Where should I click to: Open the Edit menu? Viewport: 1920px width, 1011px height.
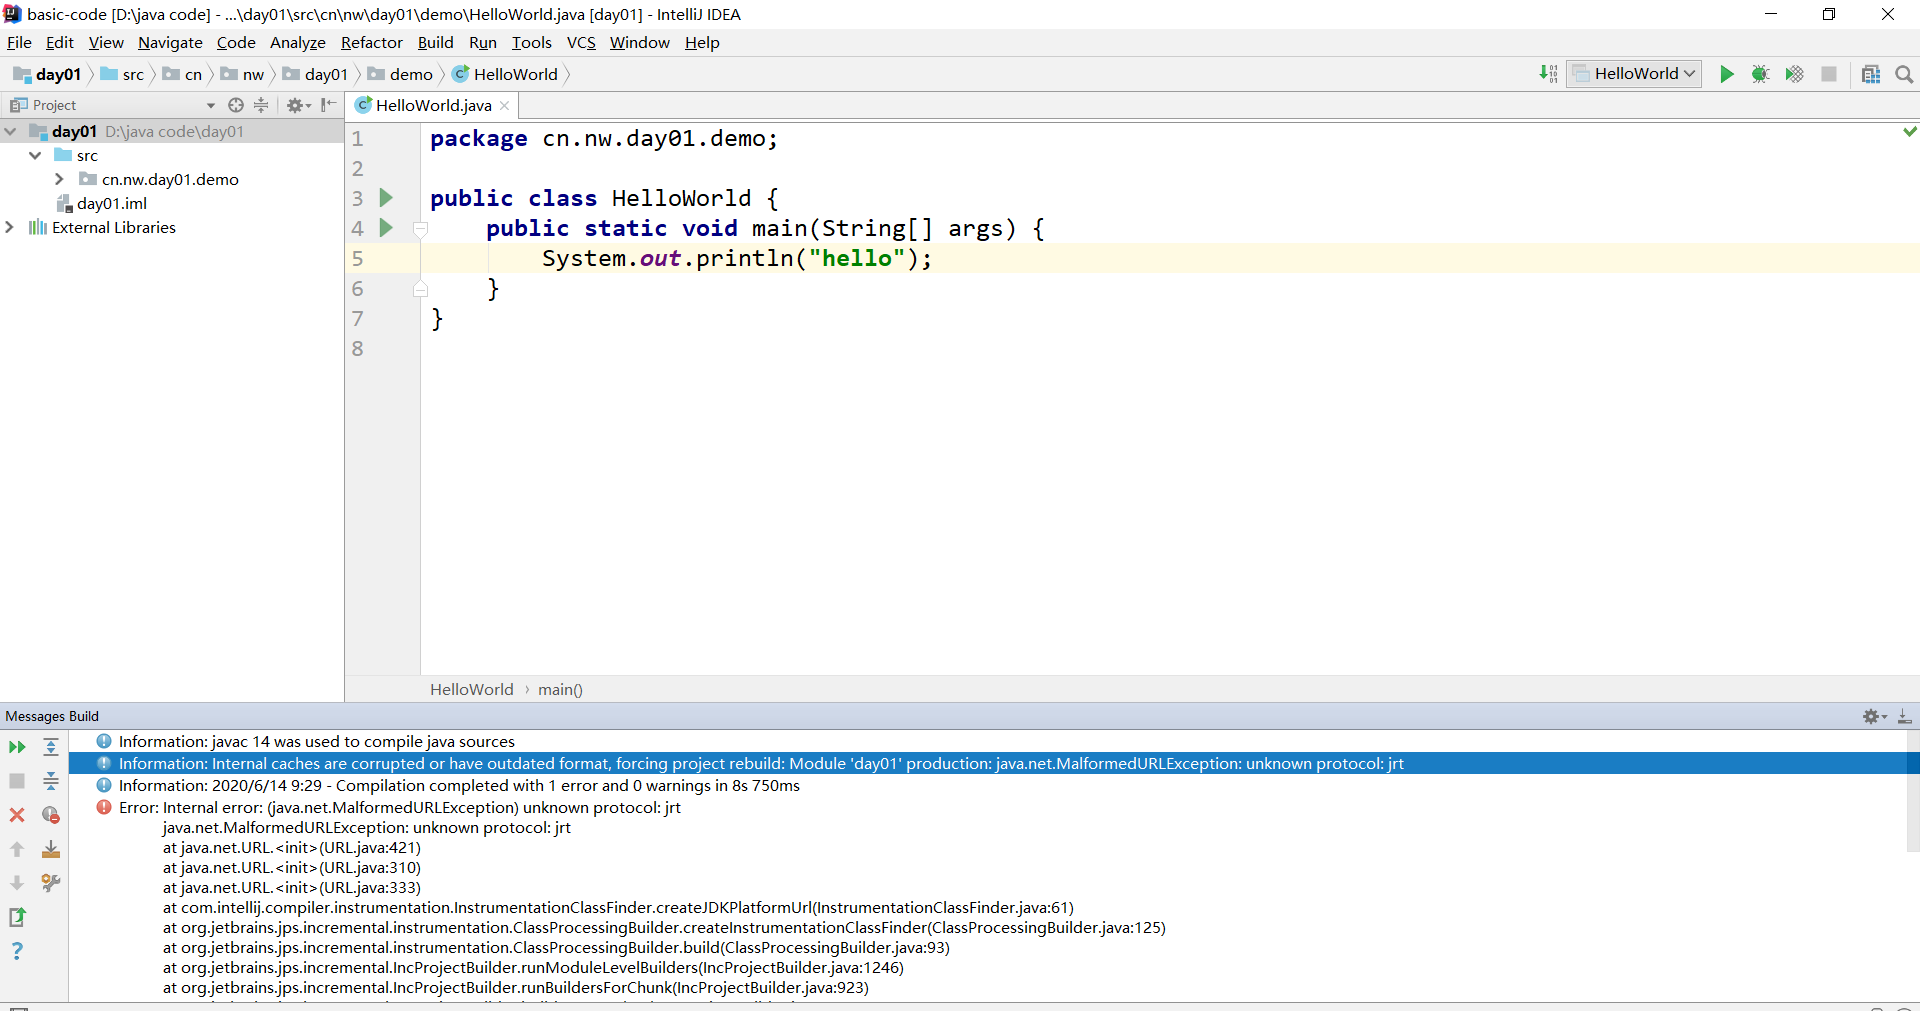tap(60, 42)
